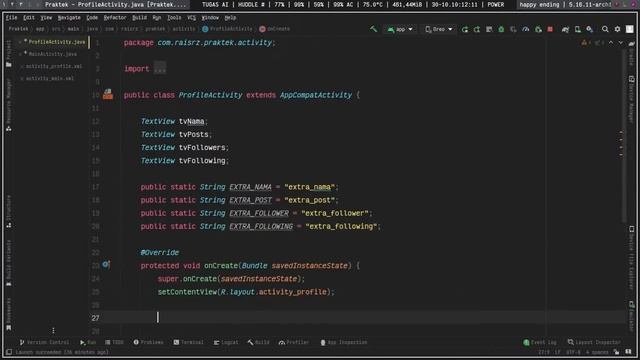Screen dimensions: 640x360
Task: Click the green Debug app bug icon
Action: 501,29
